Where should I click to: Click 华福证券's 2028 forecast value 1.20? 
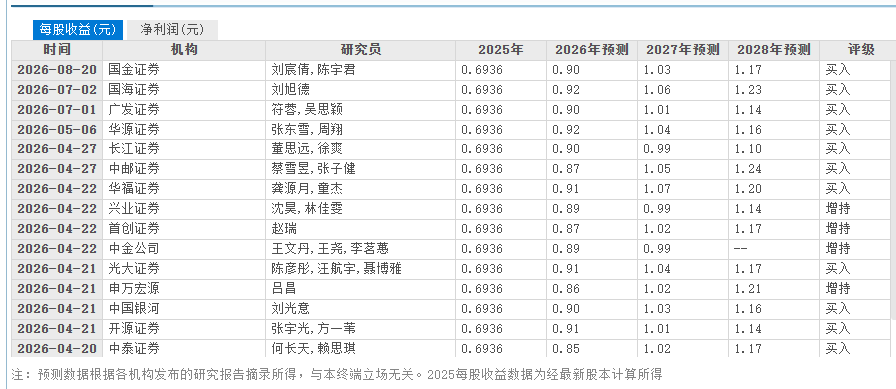[748, 190]
